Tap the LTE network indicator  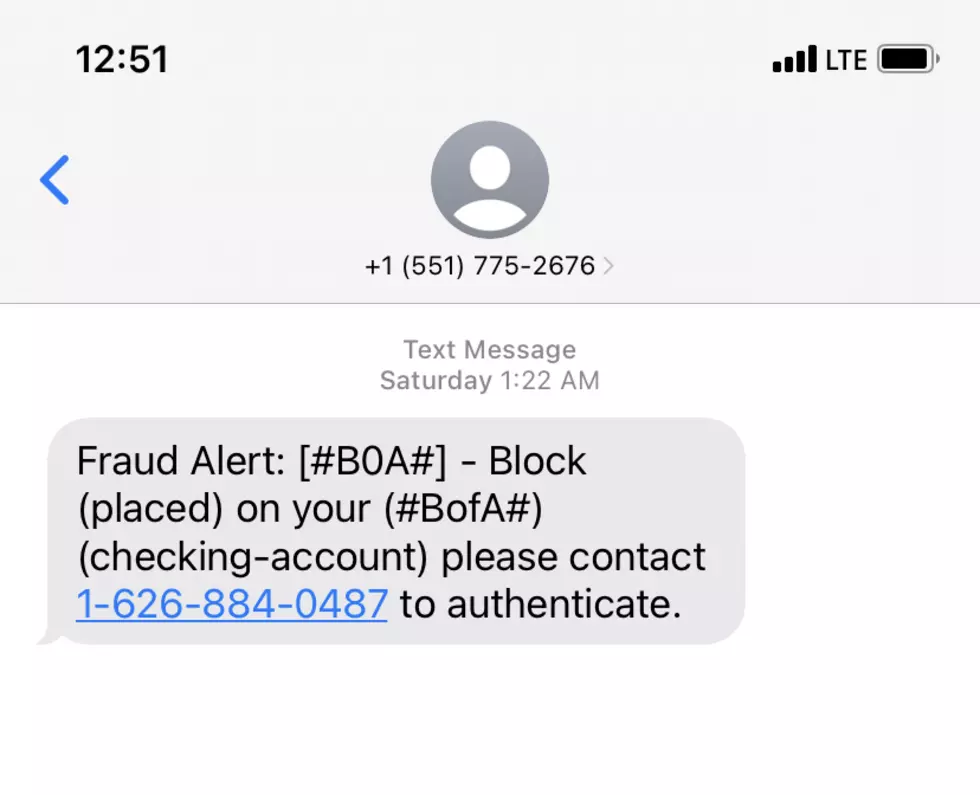coord(846,60)
